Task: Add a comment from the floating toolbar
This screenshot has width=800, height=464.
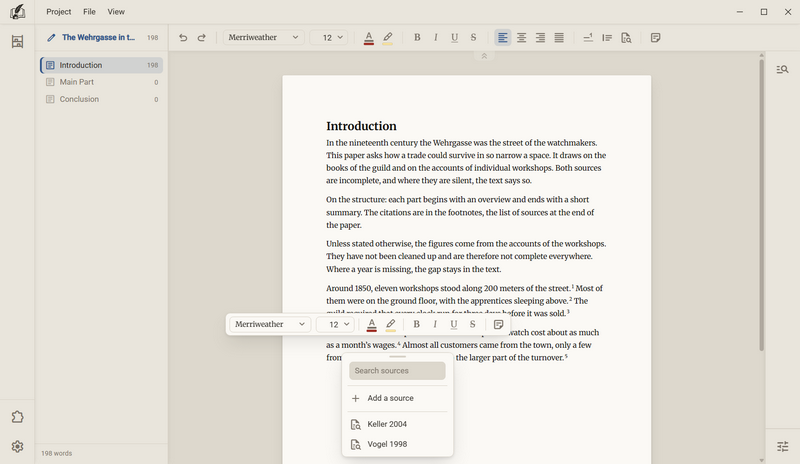Action: tap(498, 324)
